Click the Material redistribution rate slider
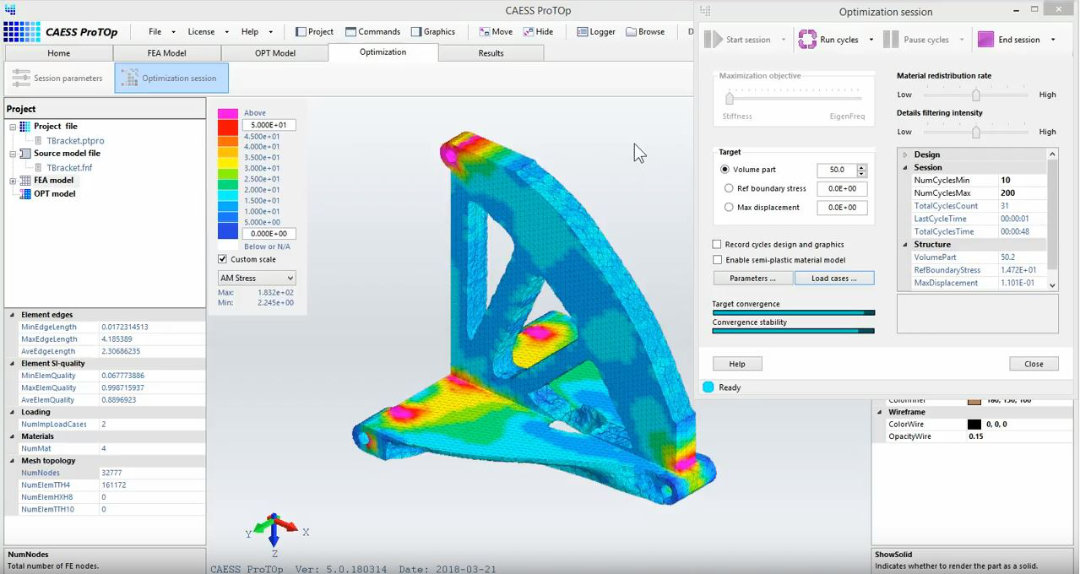Image resolution: width=1080 pixels, height=574 pixels. pyautogui.click(x=976, y=94)
